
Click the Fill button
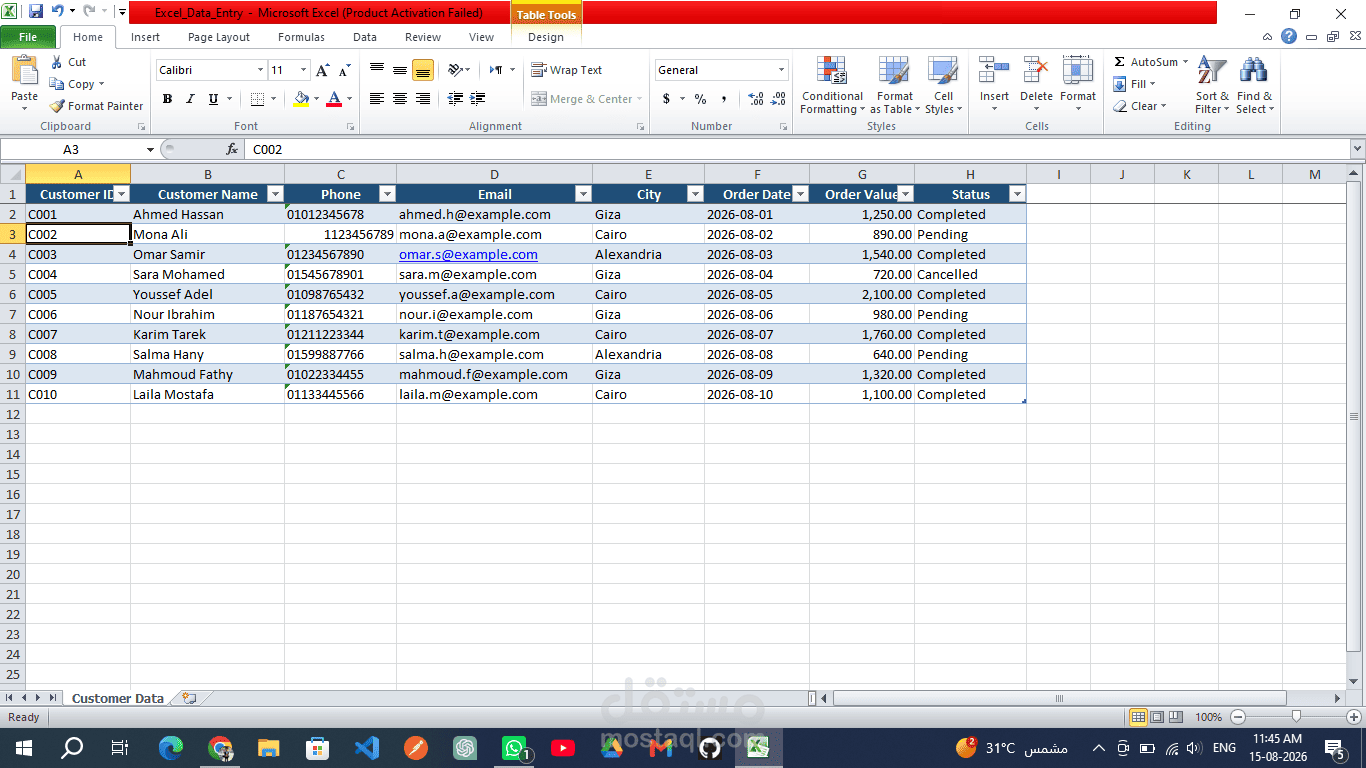coord(1134,84)
